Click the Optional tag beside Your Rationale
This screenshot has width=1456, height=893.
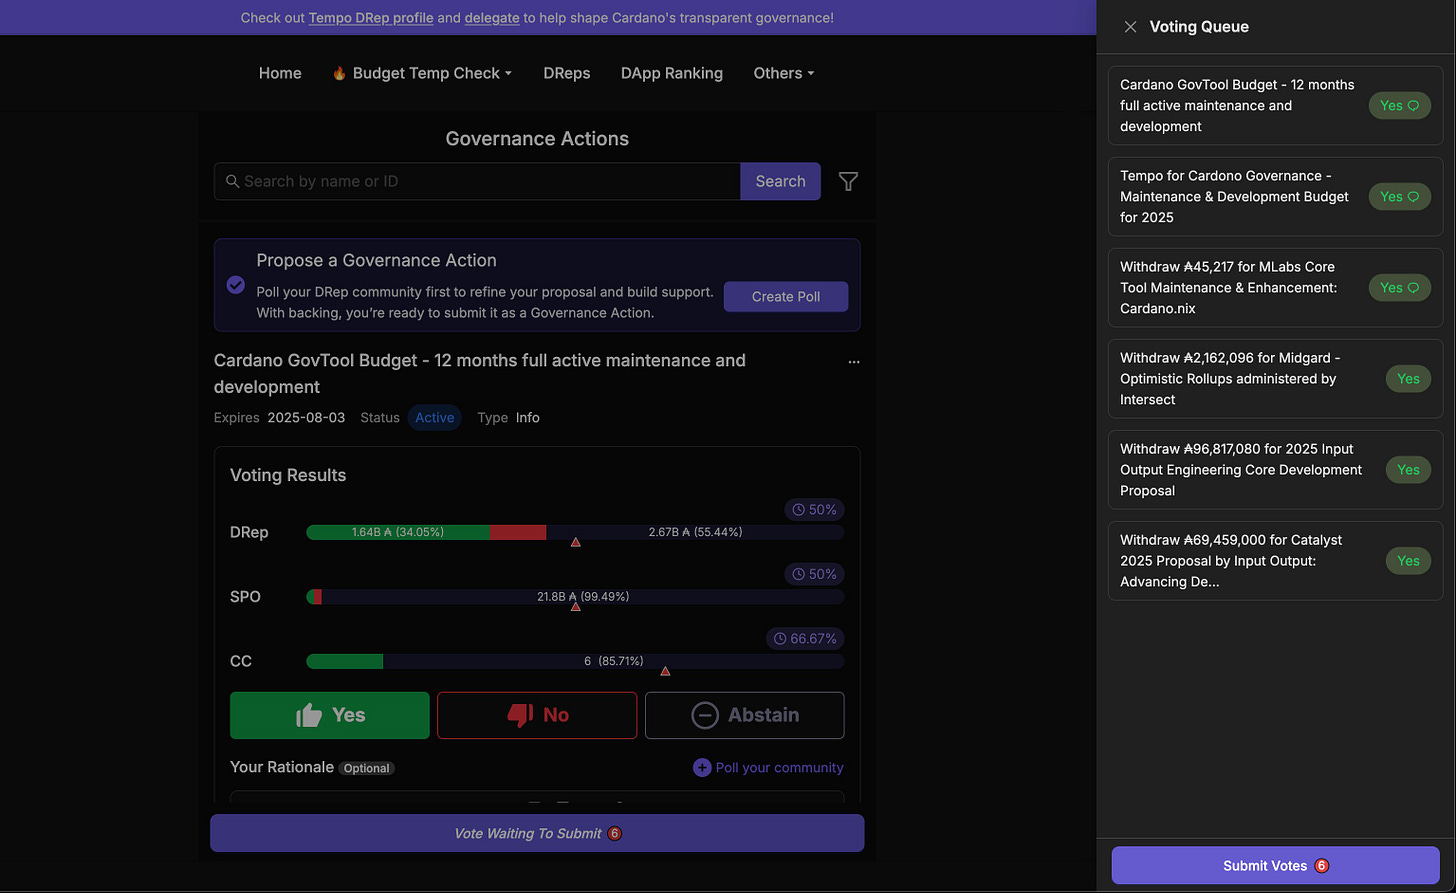367,768
